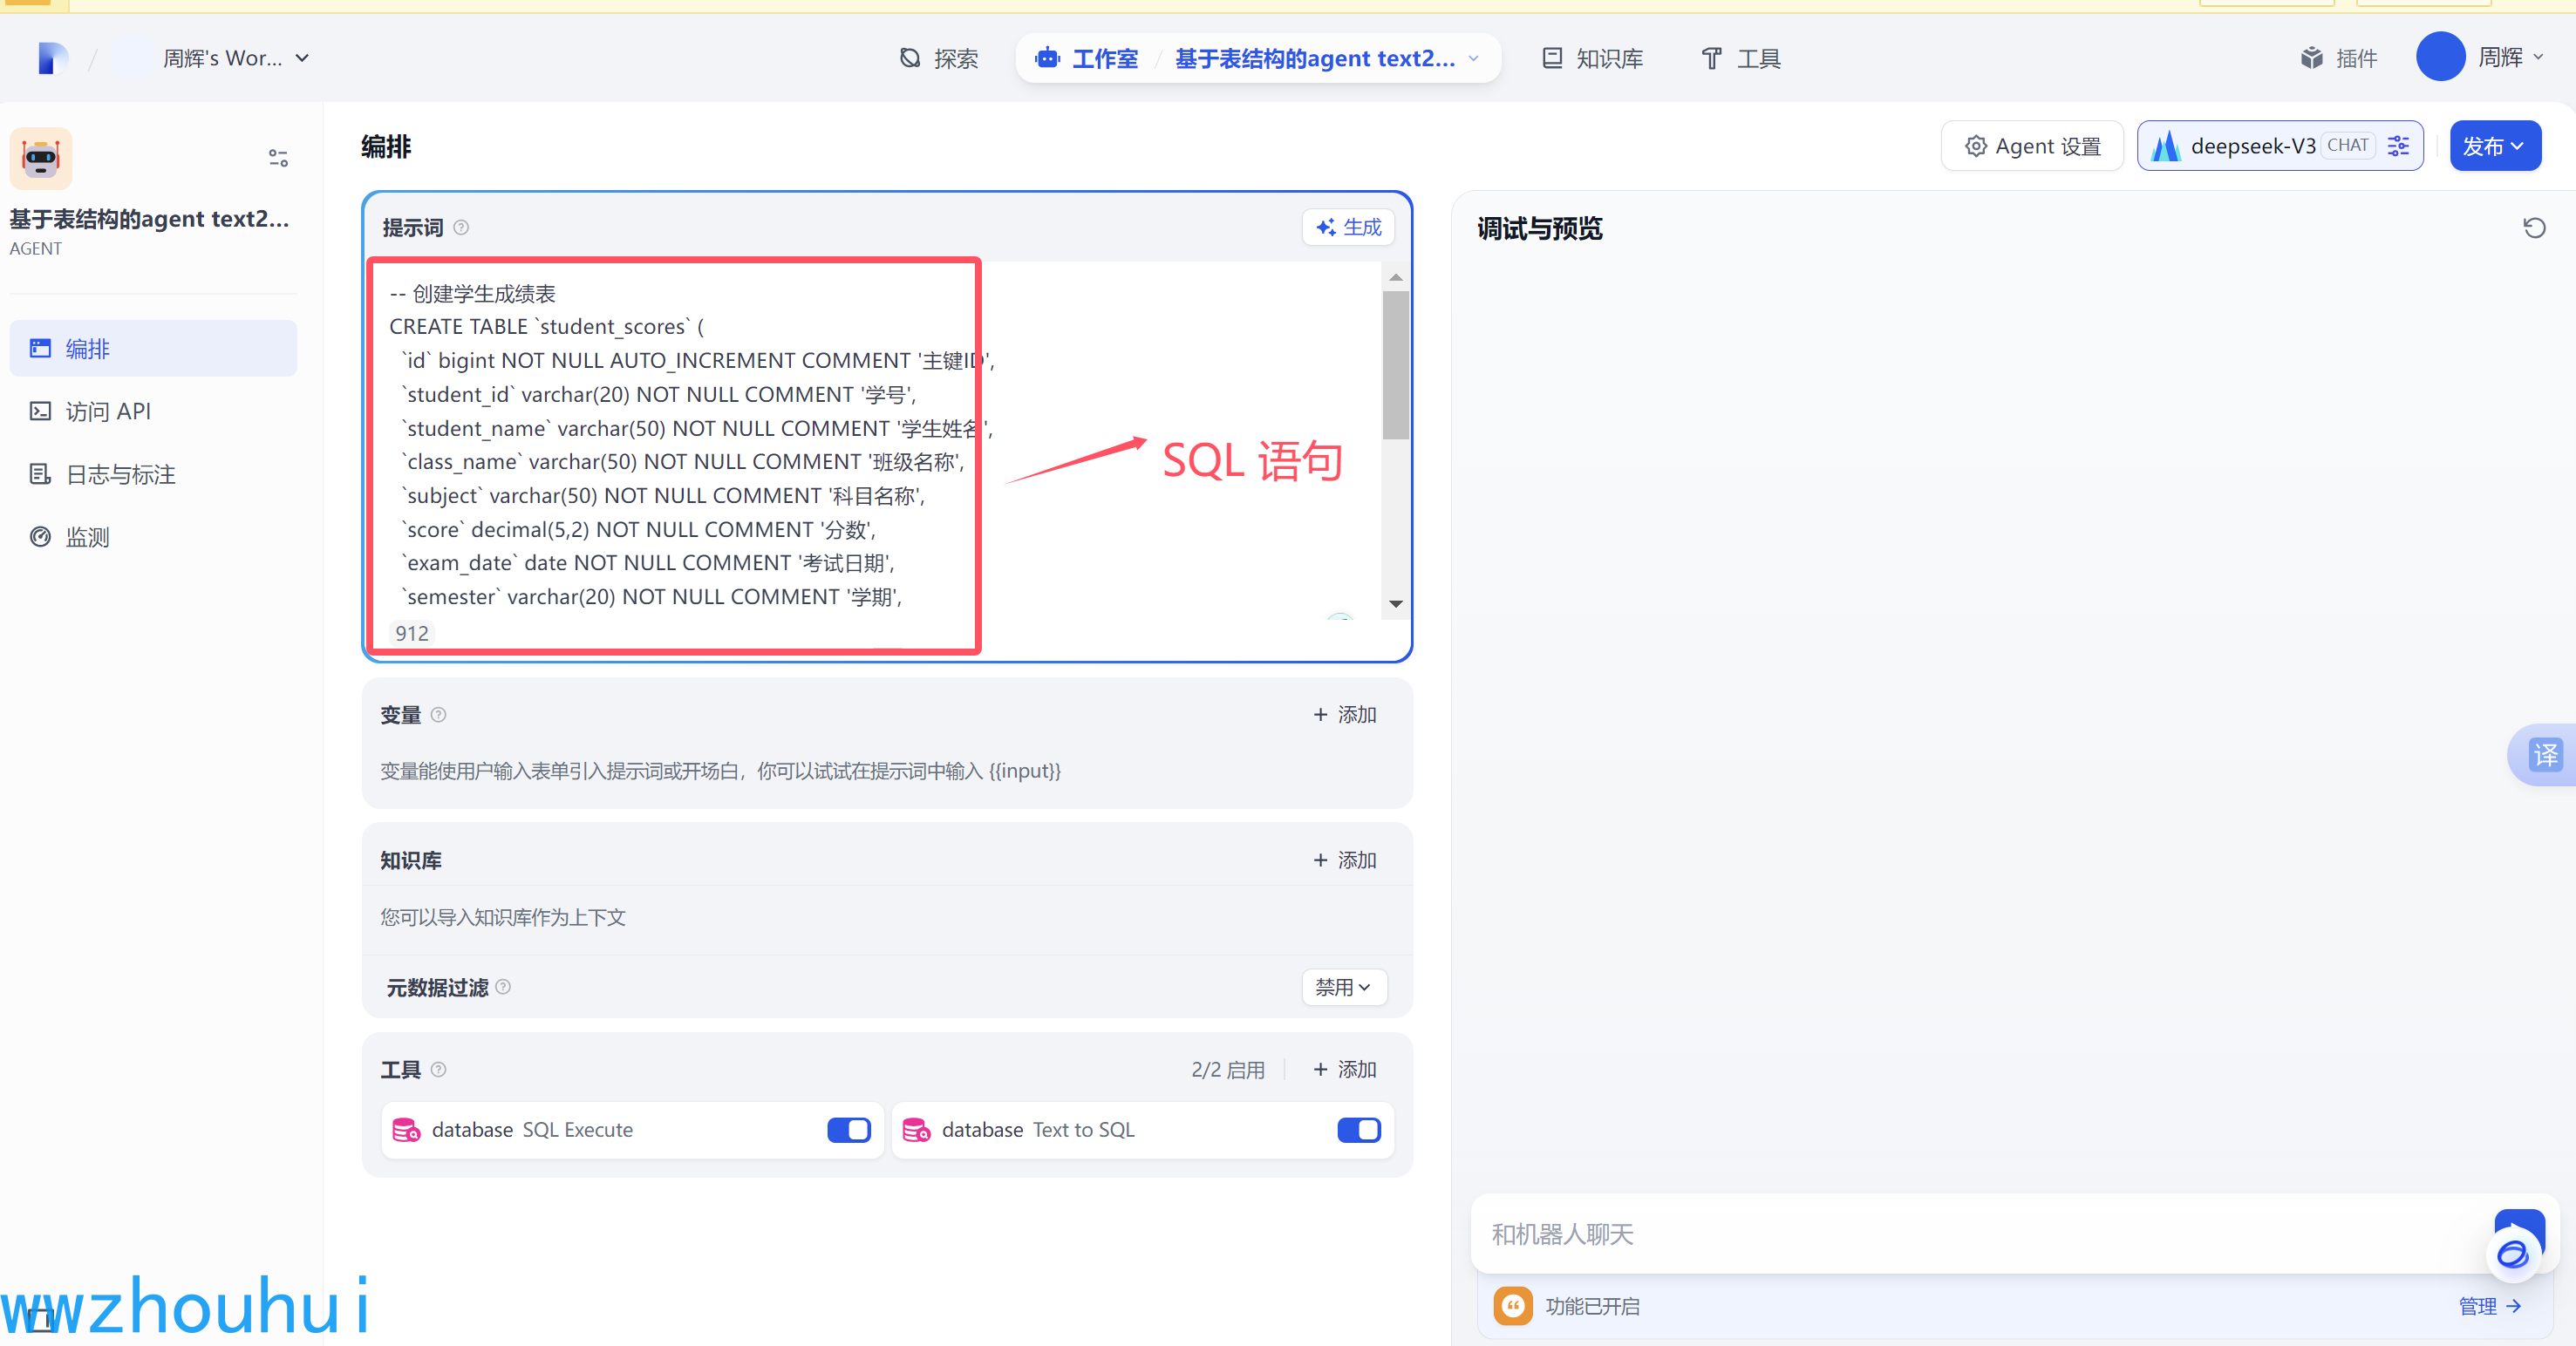
Task: Open the model parameter sliders icon
Action: pyautogui.click(x=2398, y=146)
